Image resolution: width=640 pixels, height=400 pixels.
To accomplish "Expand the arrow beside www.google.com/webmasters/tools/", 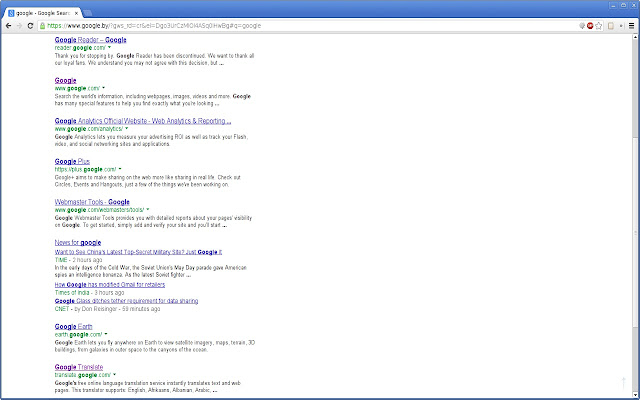I will click(148, 209).
